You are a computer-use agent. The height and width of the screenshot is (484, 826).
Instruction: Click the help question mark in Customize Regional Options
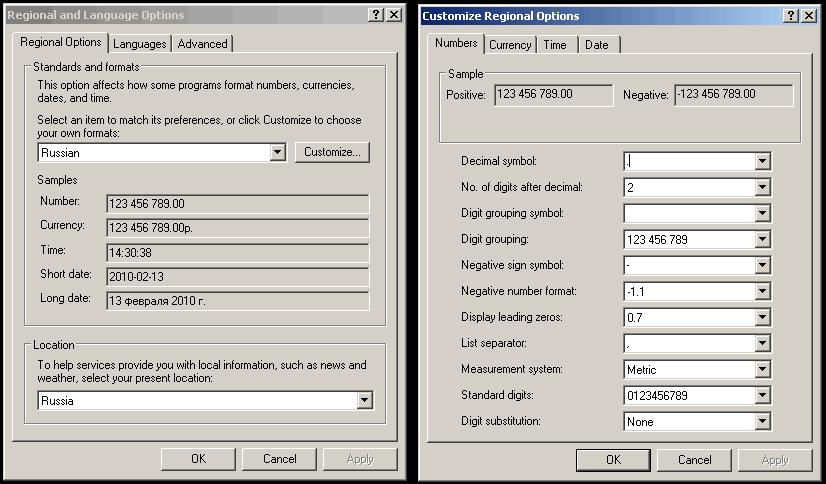(790, 16)
